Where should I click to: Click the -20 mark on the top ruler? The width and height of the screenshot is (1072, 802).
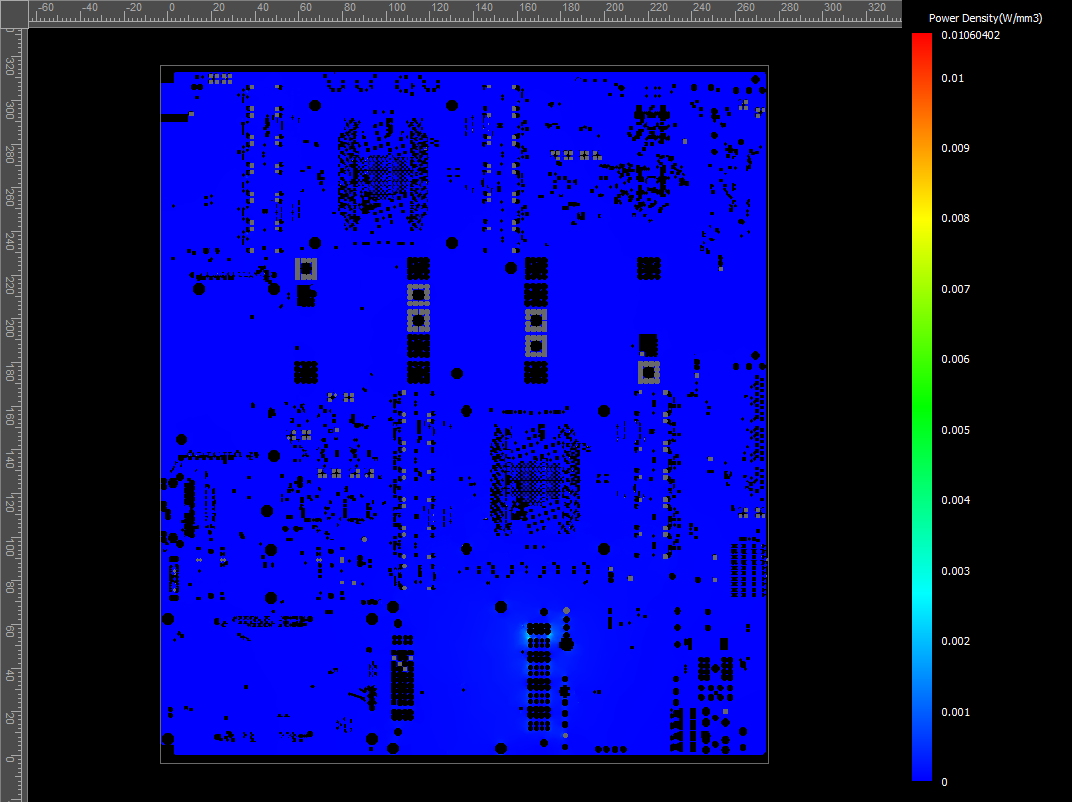pos(133,8)
